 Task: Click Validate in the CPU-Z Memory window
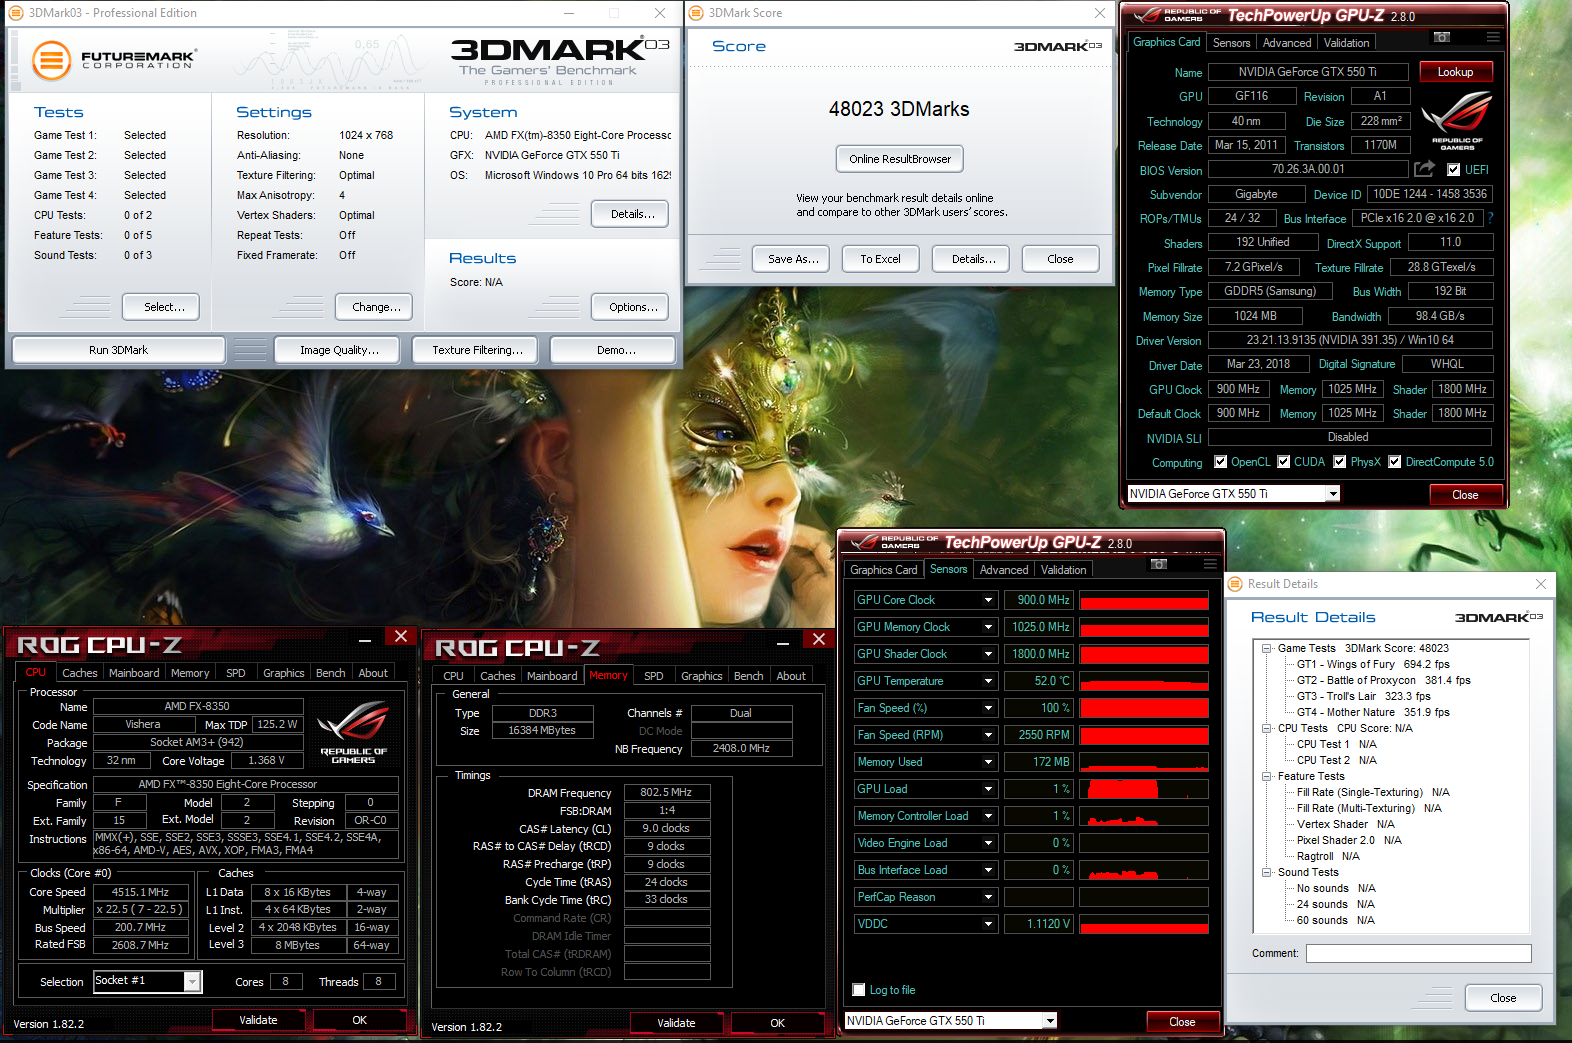pos(676,1023)
